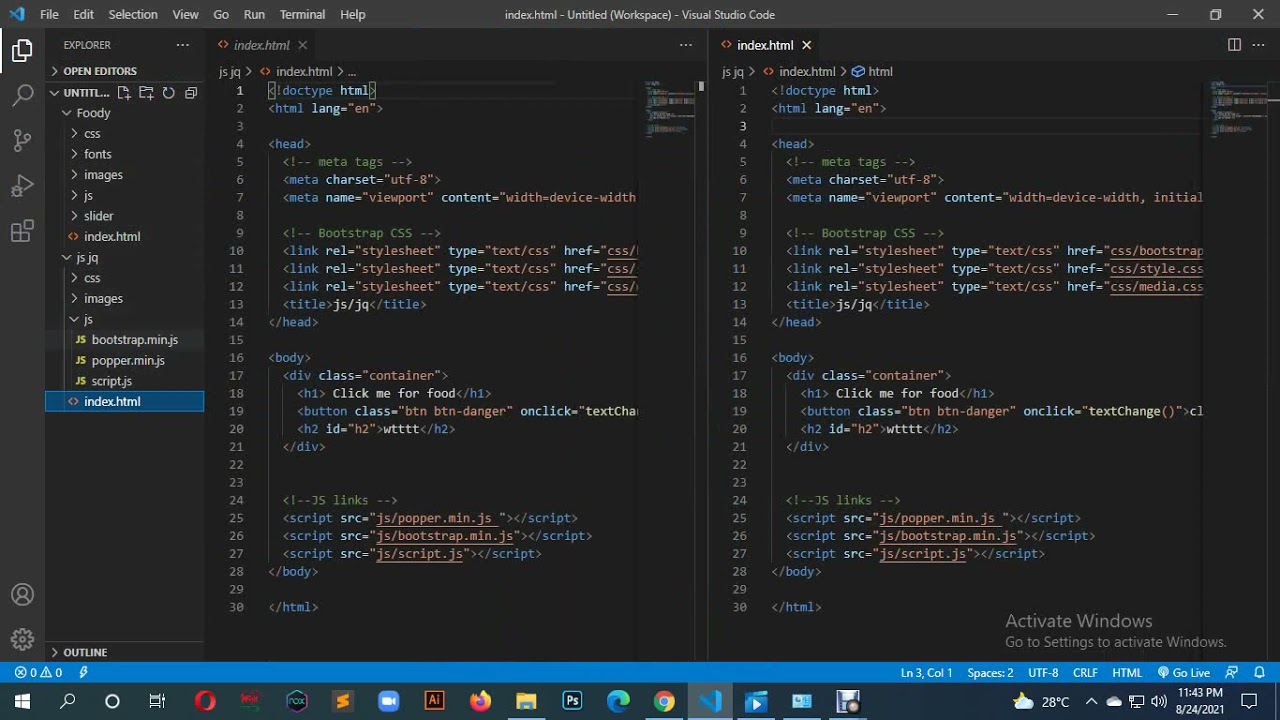Change the end-of-line sequence CRLF
The image size is (1280, 720).
point(1085,673)
